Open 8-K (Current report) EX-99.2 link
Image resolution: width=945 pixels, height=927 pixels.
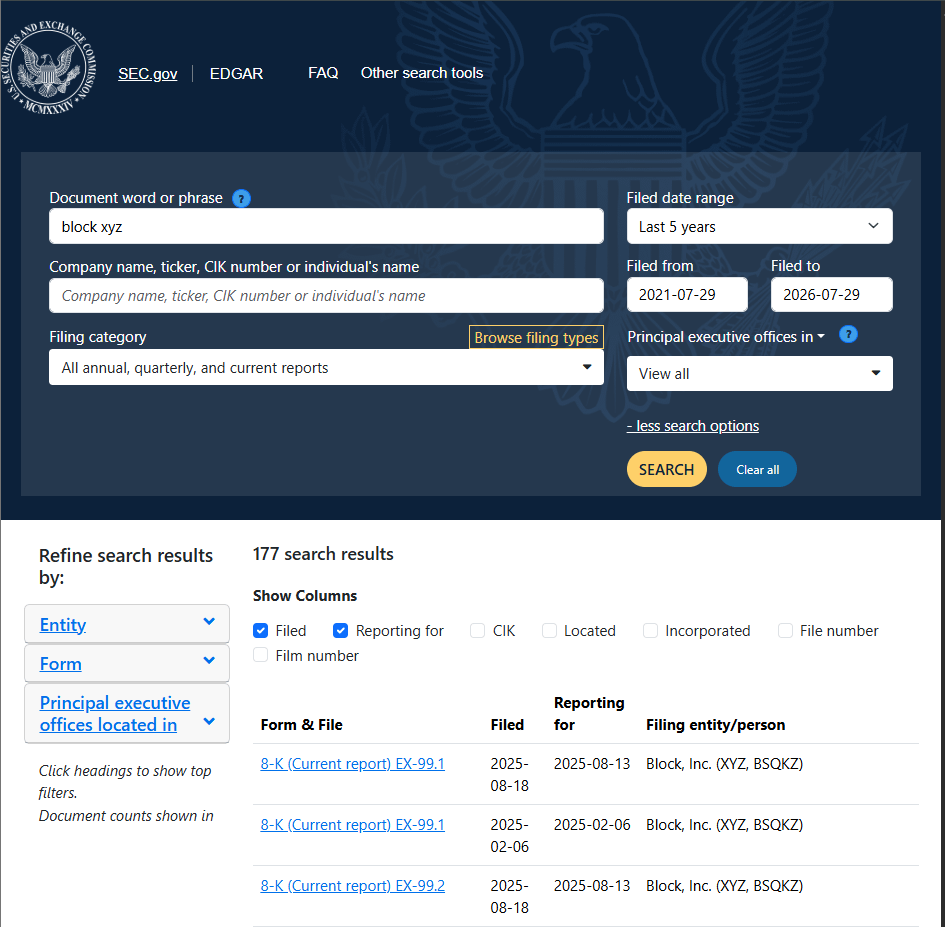click(353, 885)
